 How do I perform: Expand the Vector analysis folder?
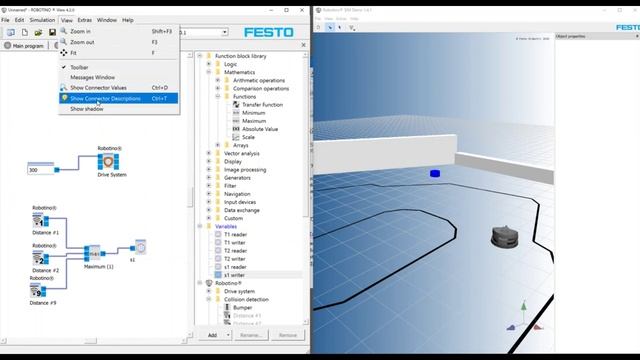[209, 153]
